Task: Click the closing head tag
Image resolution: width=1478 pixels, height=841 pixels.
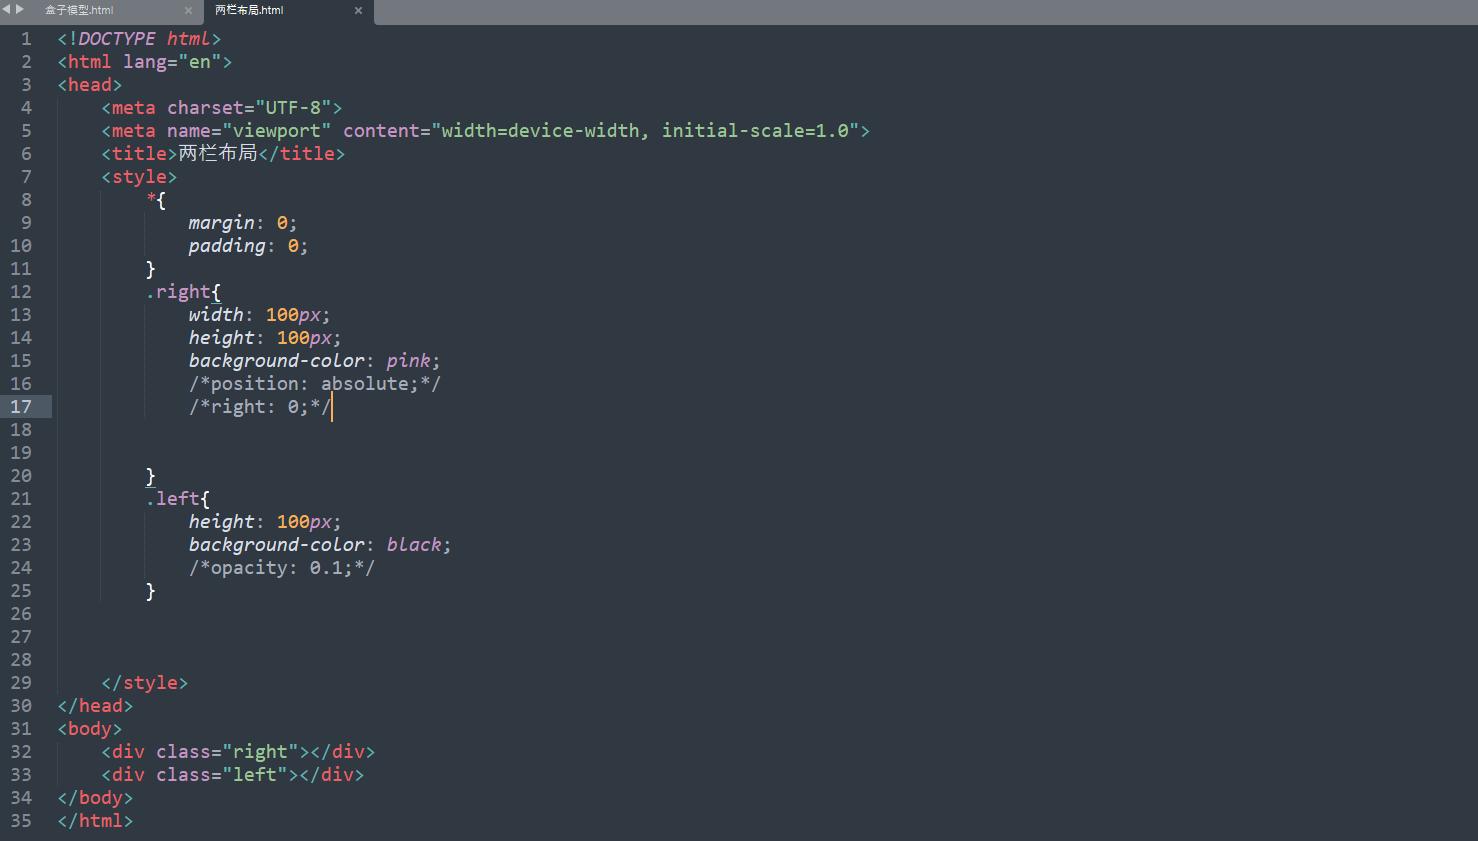Action: click(x=95, y=706)
